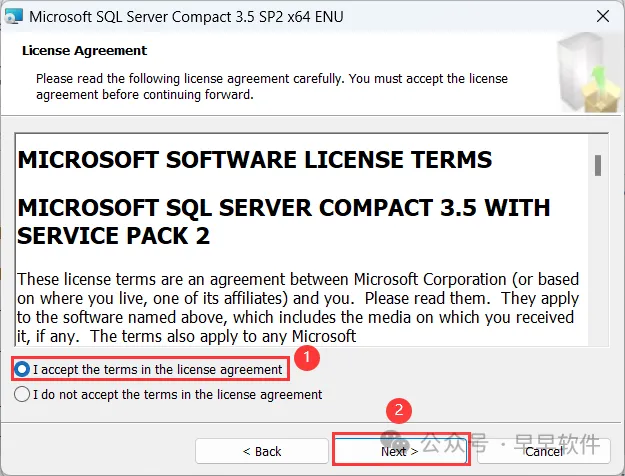Viewport: 625px width, 476px height.
Task: Select 'I accept the terms' radio button
Action: coord(22,369)
